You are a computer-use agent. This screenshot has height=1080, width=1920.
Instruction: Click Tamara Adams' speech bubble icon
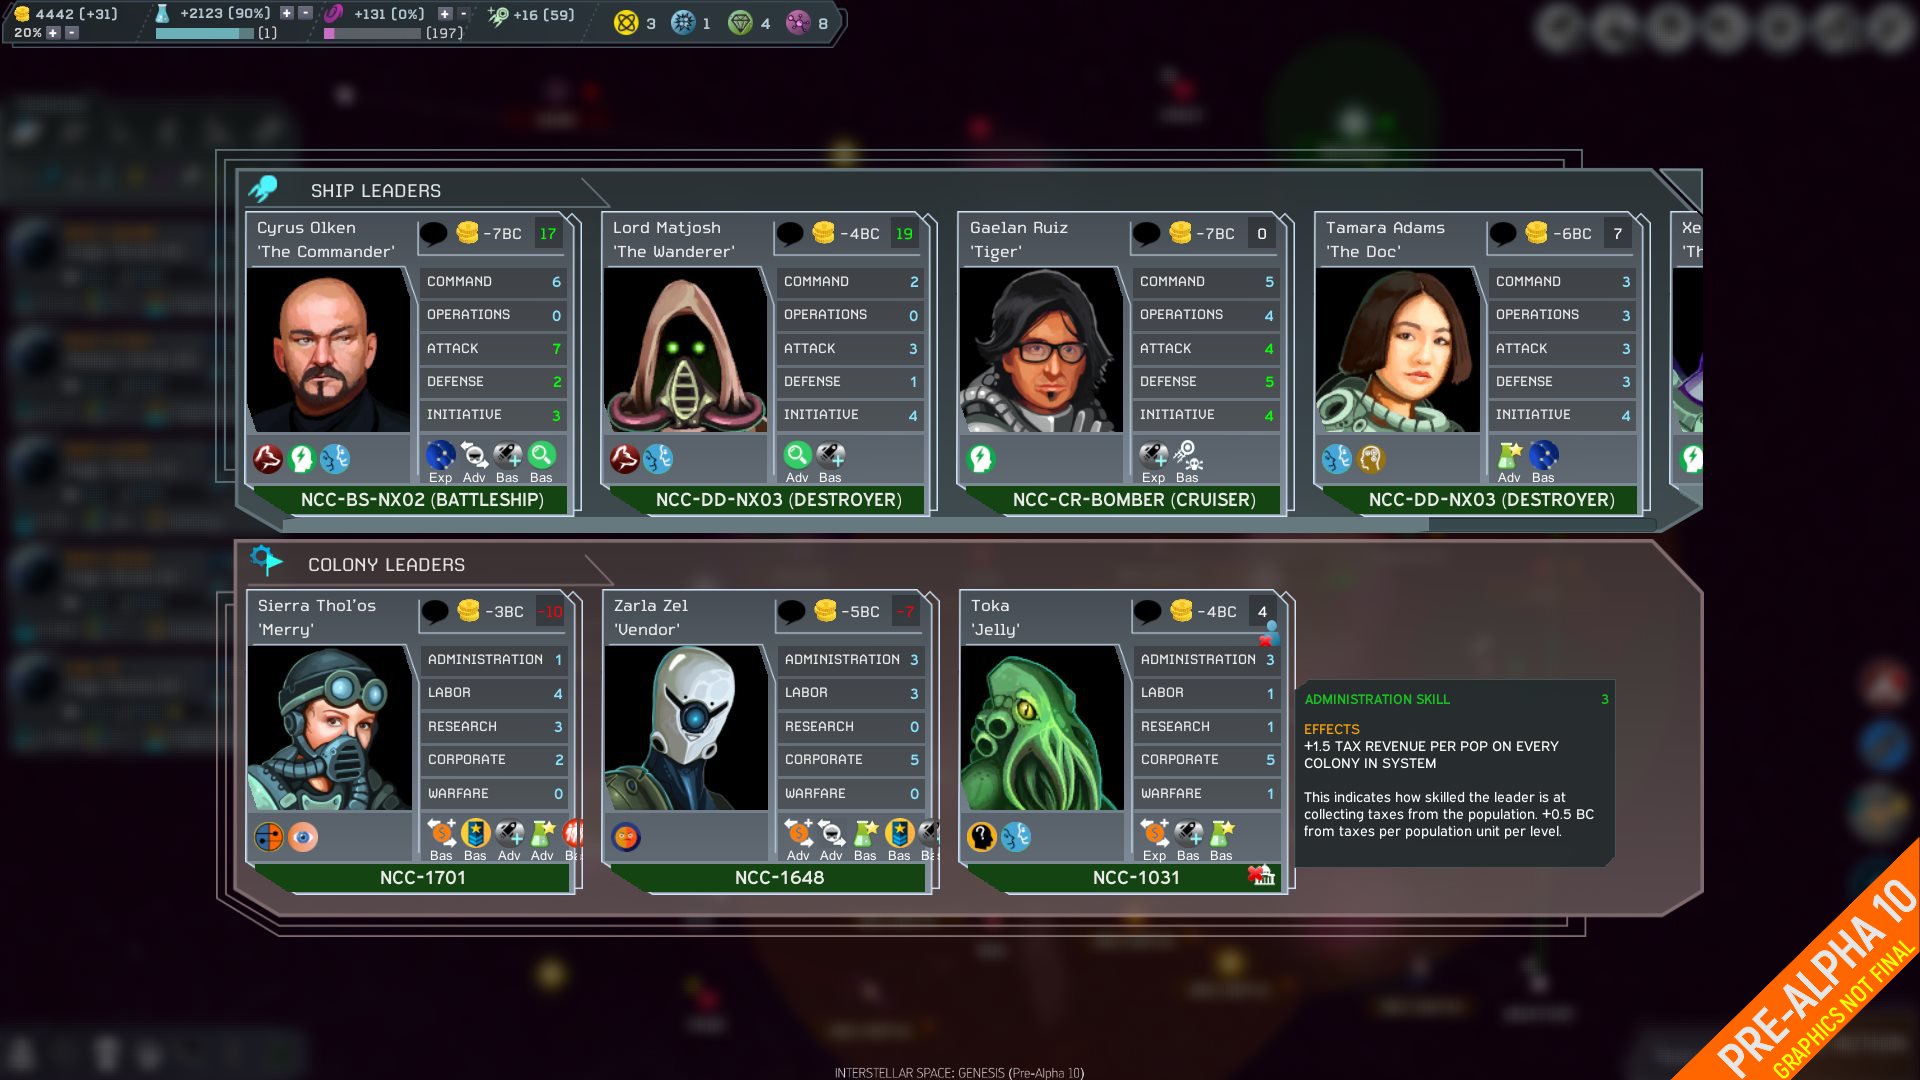coord(1502,234)
